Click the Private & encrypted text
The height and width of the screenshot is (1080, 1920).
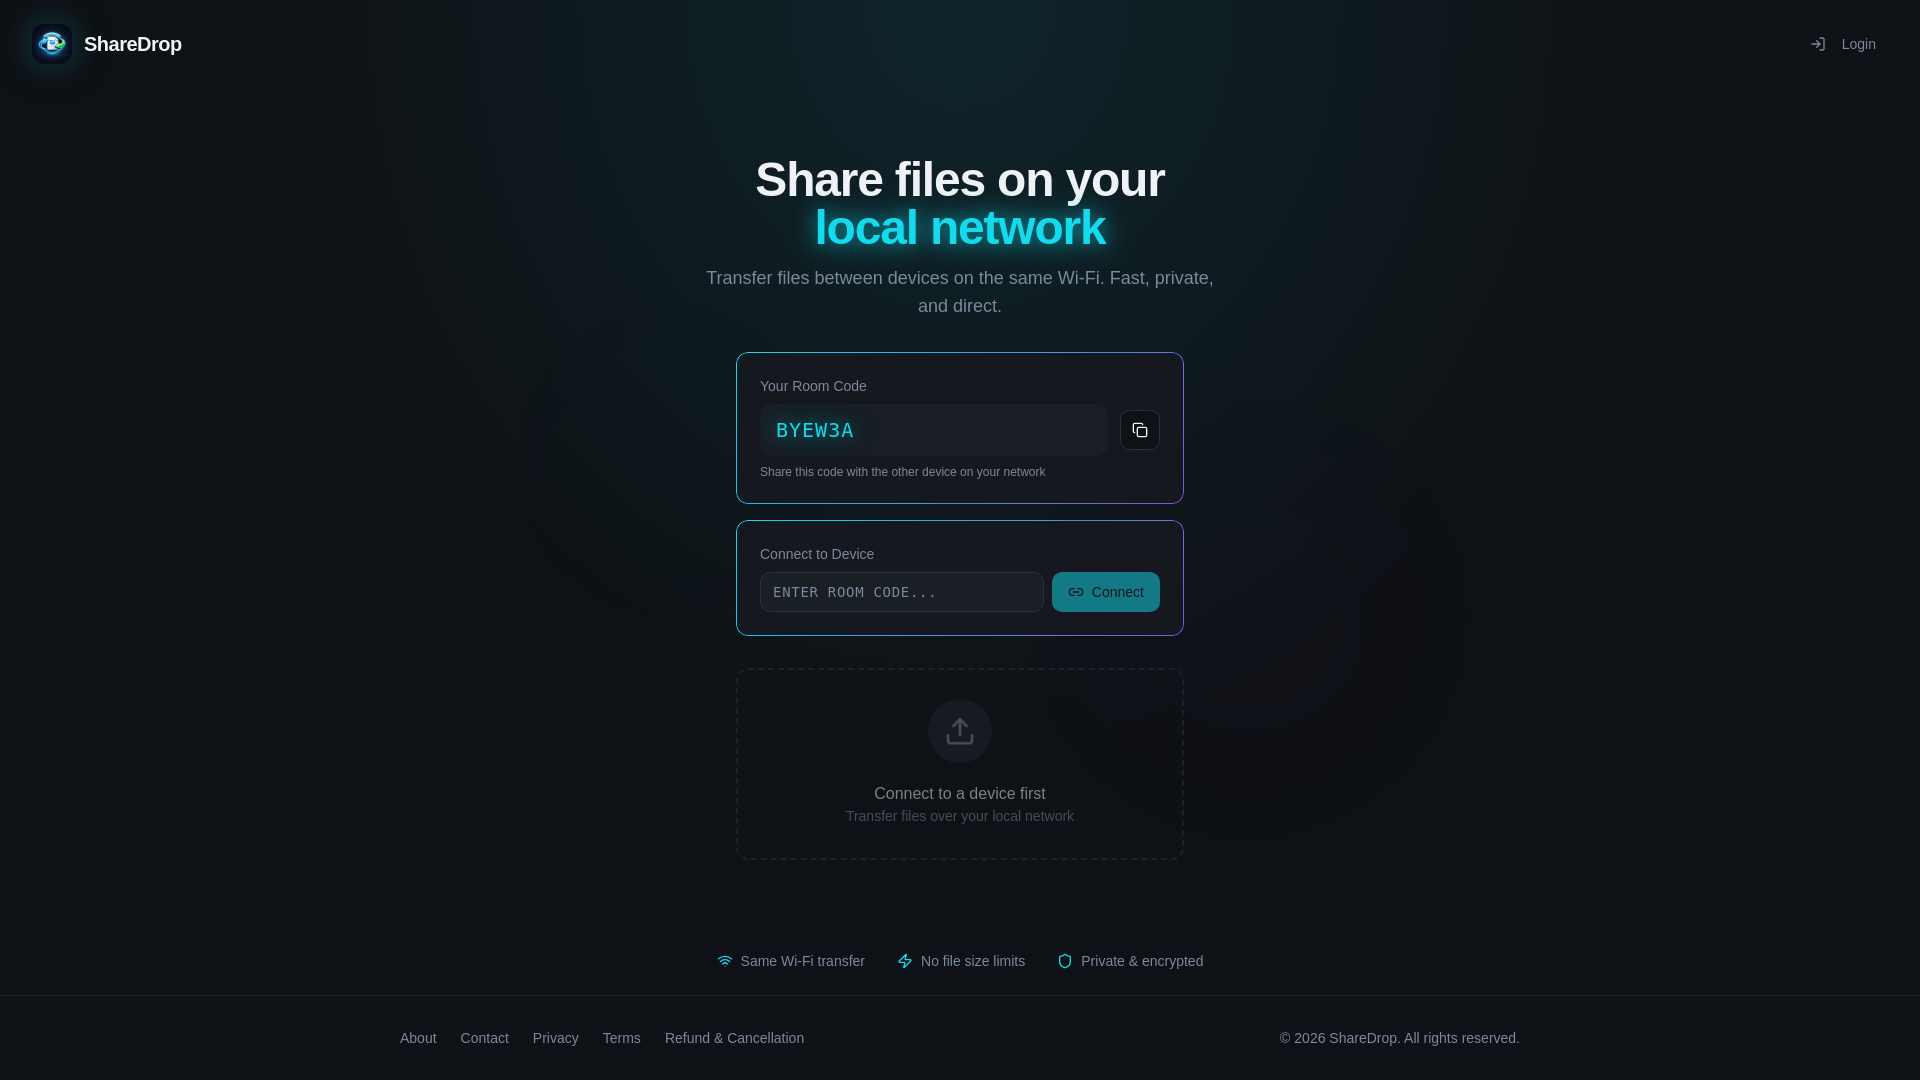(1142, 961)
